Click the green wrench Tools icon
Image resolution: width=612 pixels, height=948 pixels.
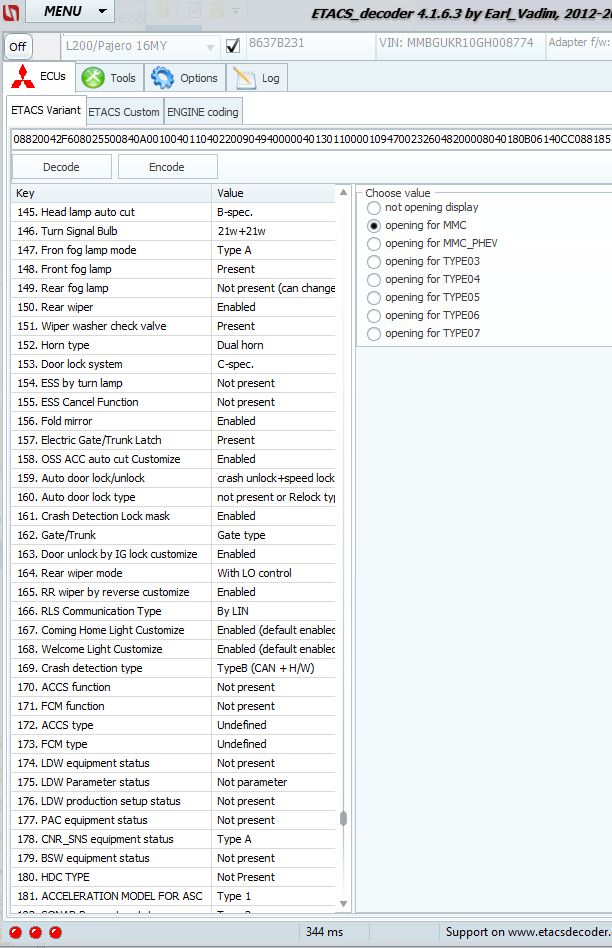click(93, 77)
